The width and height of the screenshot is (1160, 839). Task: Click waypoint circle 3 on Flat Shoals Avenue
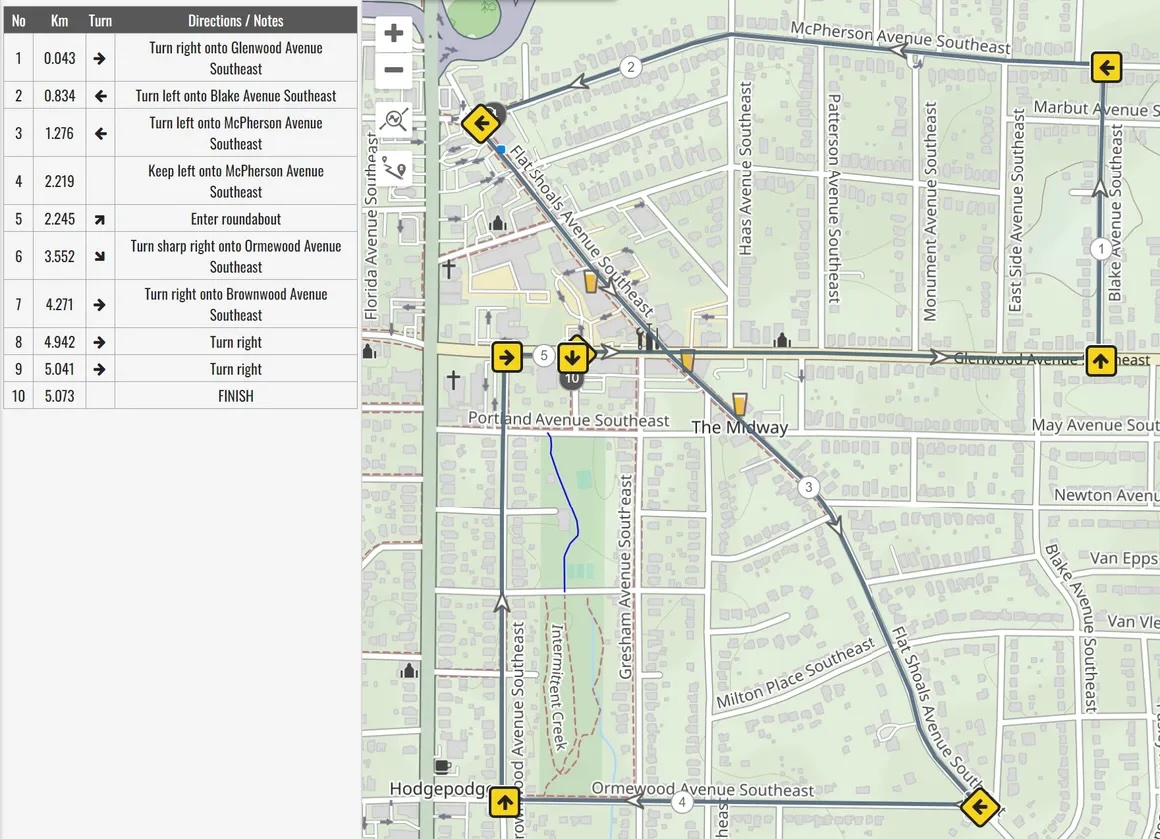coord(807,487)
